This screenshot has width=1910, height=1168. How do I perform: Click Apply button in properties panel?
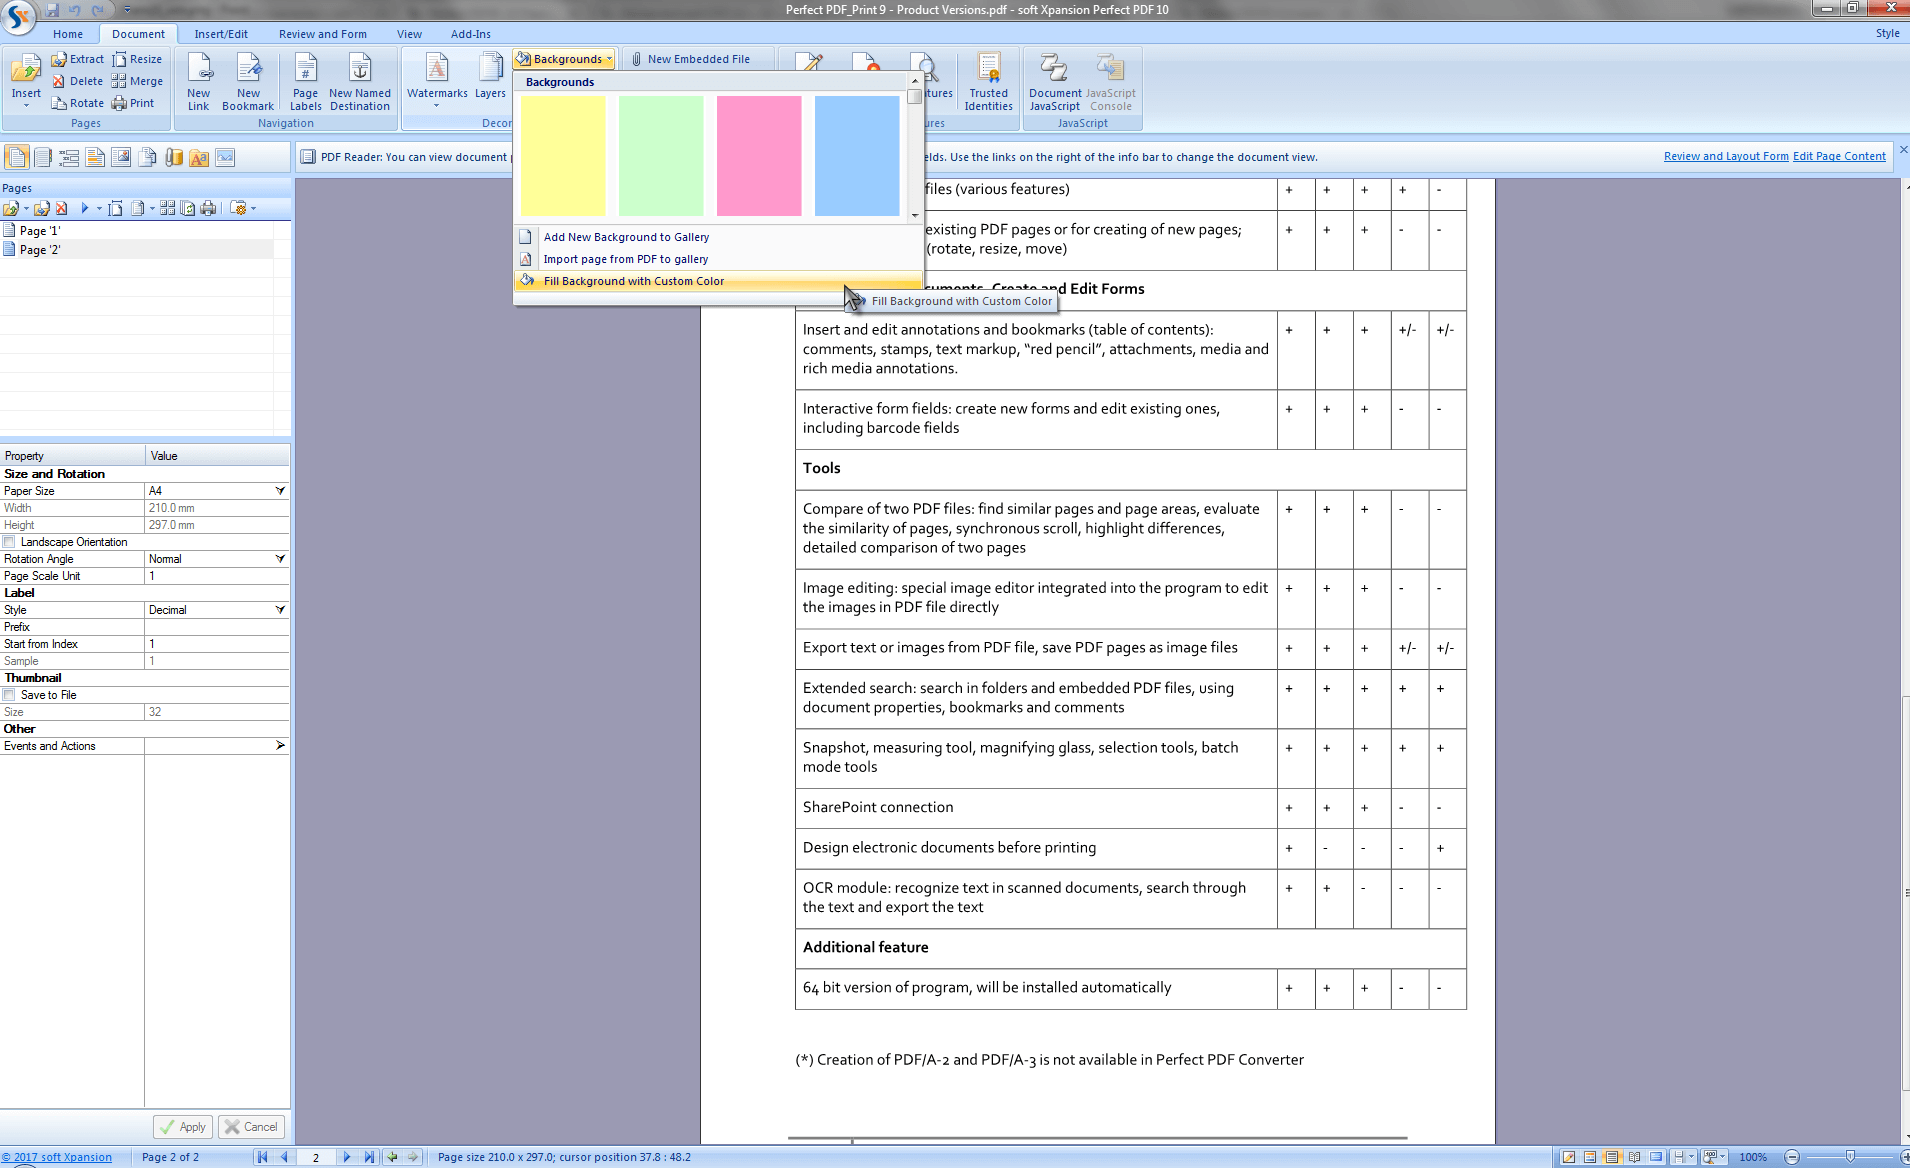pyautogui.click(x=183, y=1127)
